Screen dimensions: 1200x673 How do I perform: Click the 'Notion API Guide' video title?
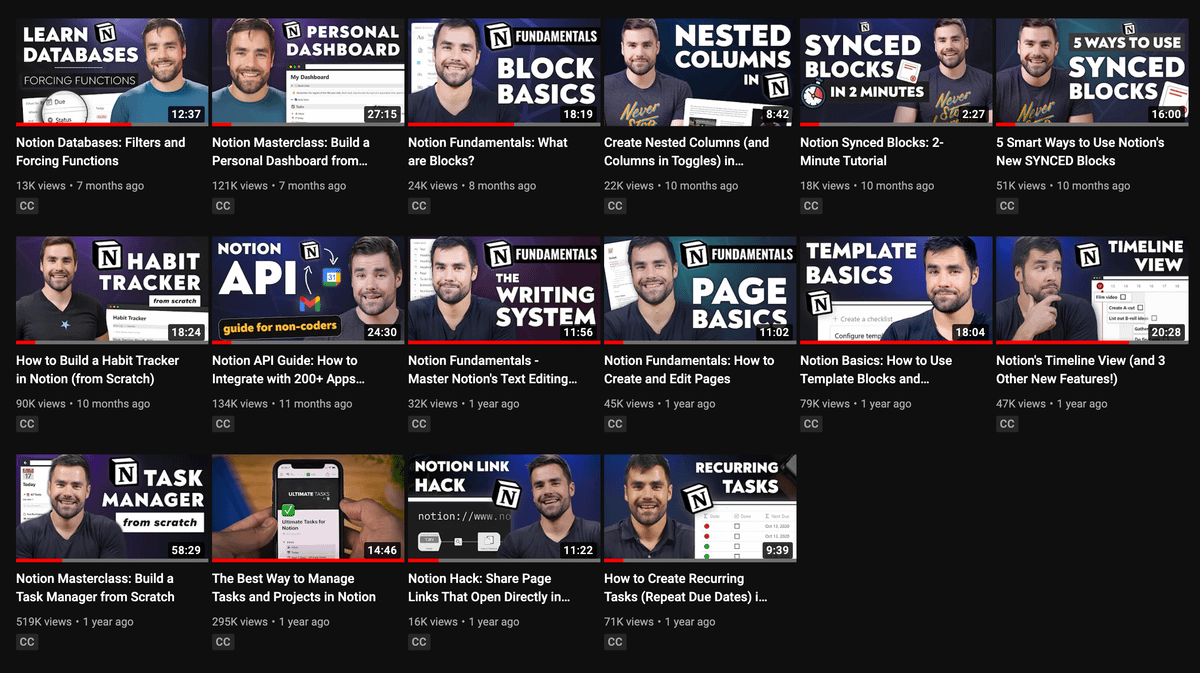pos(288,370)
